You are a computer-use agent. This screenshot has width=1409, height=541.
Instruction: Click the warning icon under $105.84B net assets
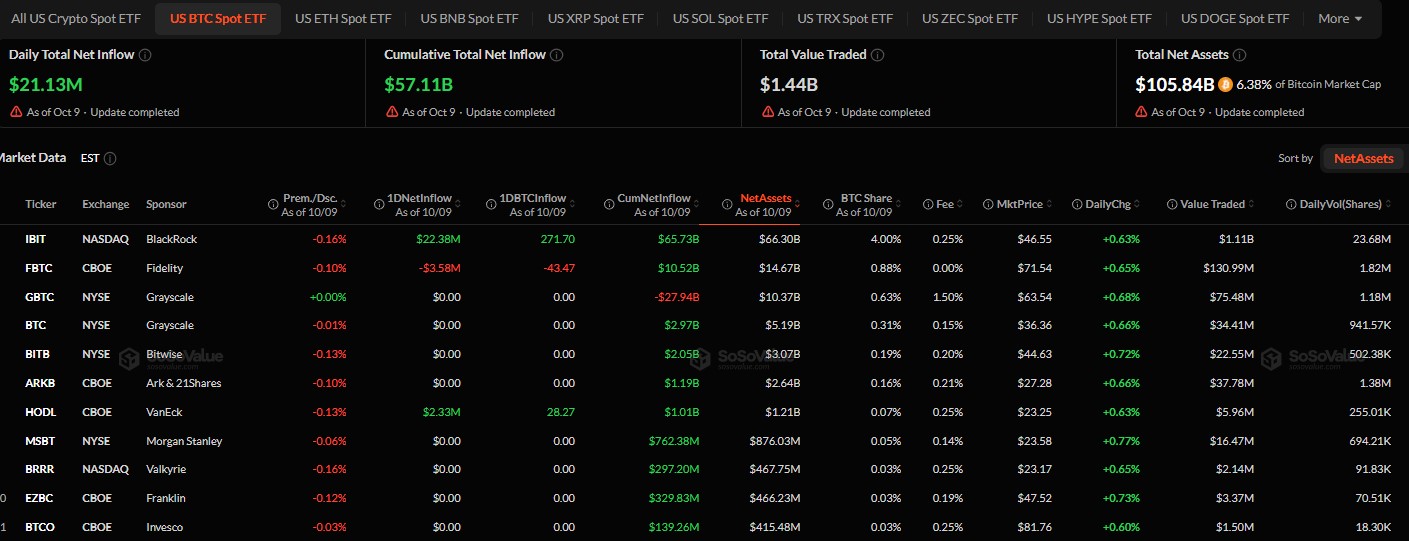1142,112
